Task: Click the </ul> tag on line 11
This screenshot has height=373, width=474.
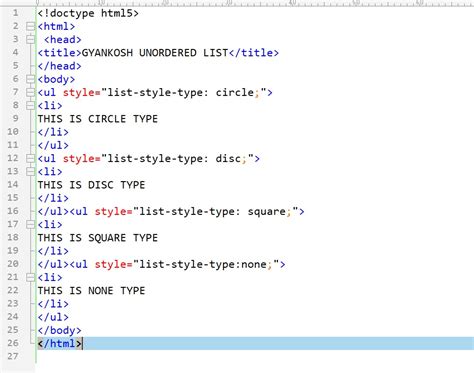Action: pyautogui.click(x=53, y=145)
